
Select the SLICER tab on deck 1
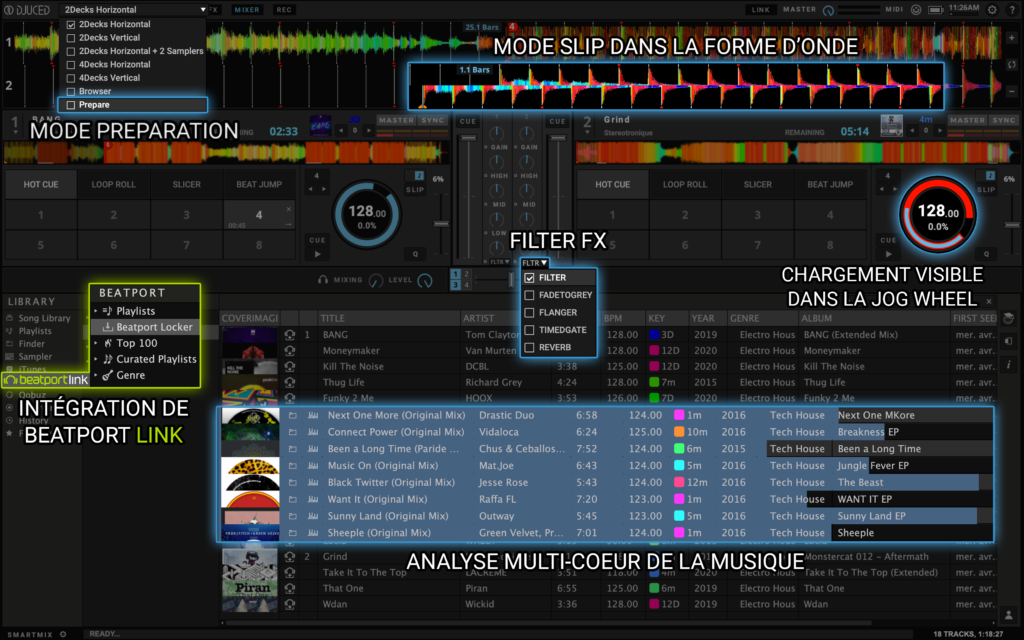(x=185, y=185)
